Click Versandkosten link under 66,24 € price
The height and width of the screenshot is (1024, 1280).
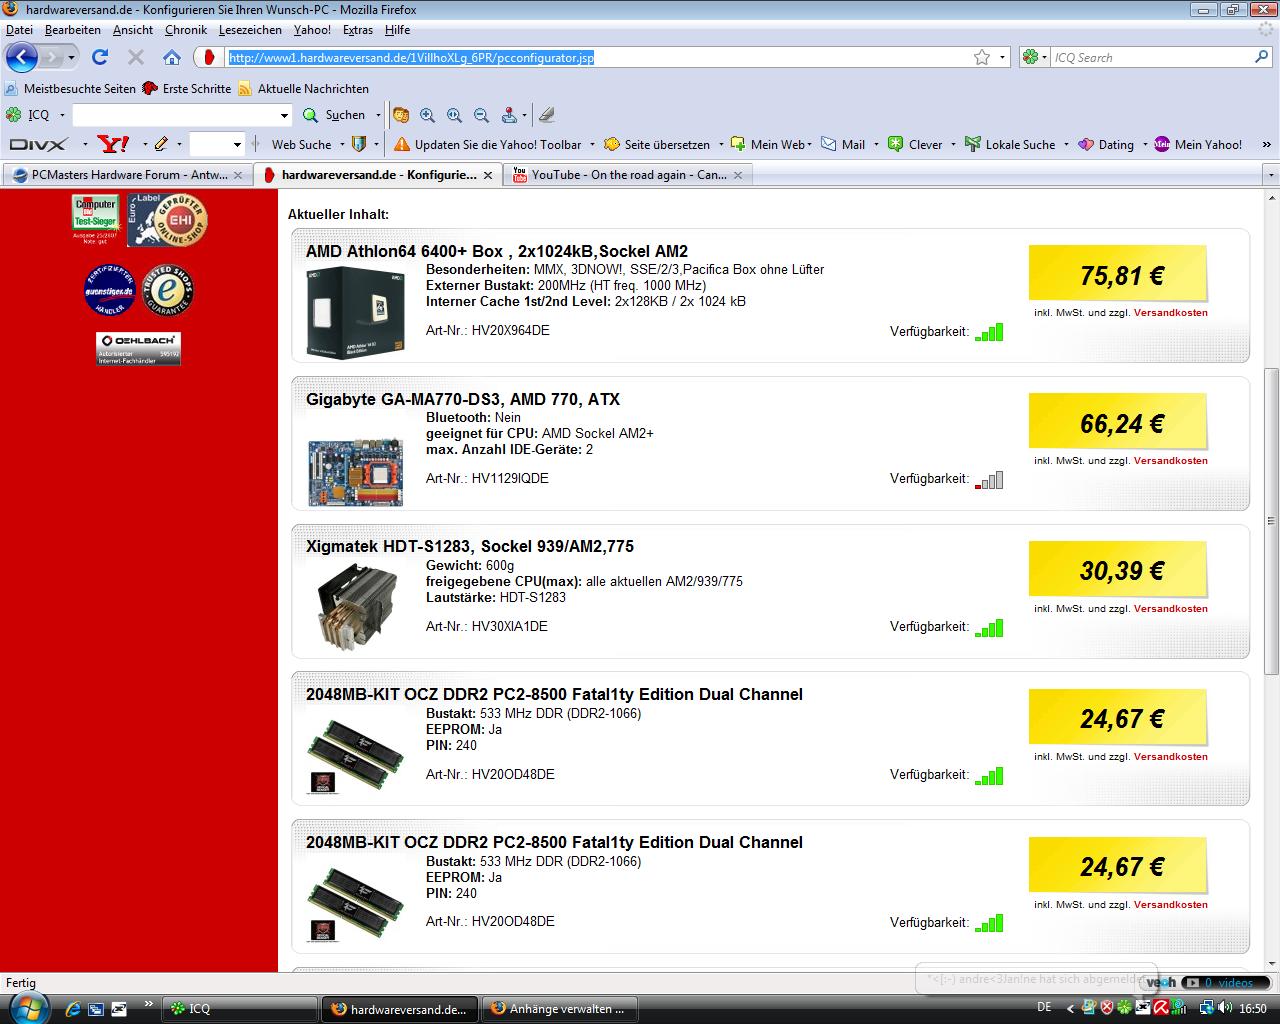tap(1170, 461)
